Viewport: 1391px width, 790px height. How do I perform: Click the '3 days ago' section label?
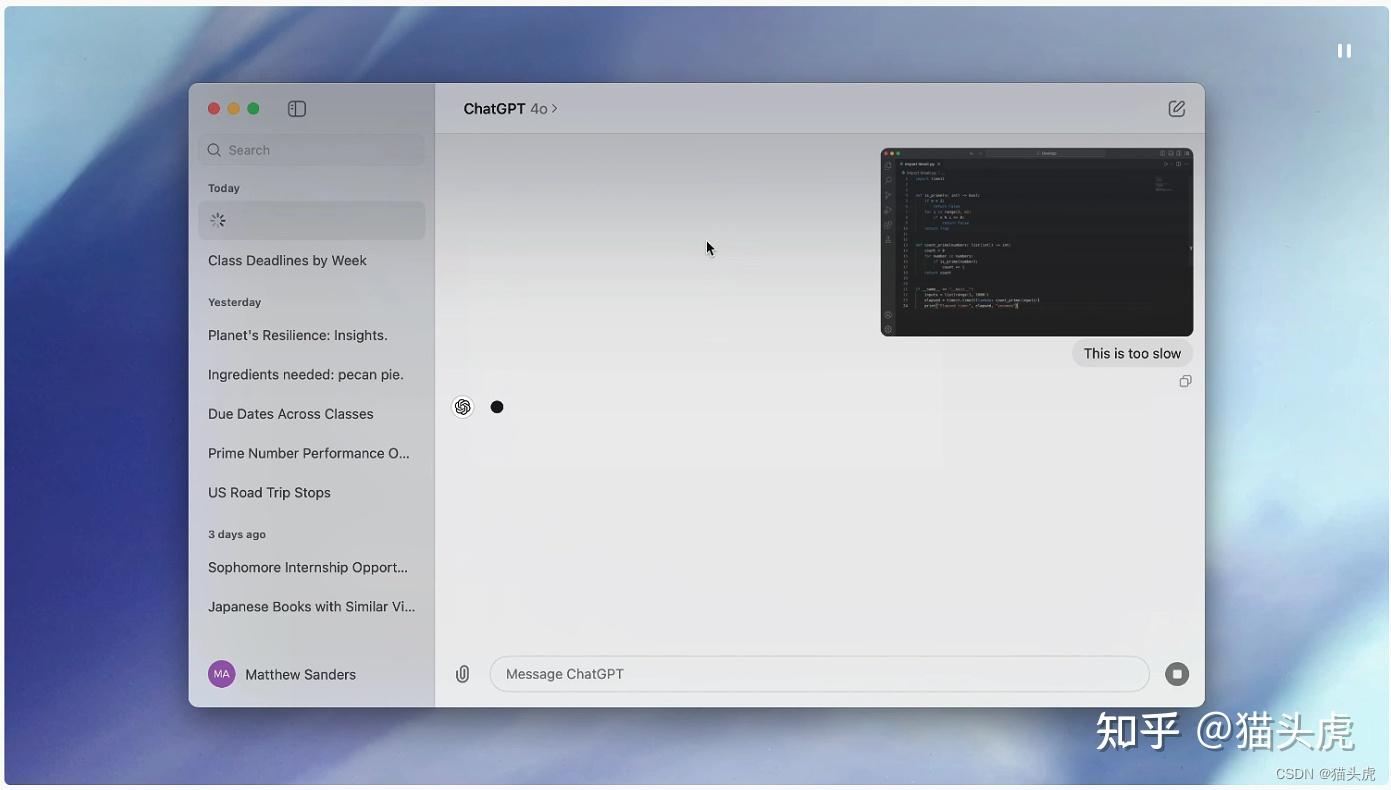click(237, 534)
